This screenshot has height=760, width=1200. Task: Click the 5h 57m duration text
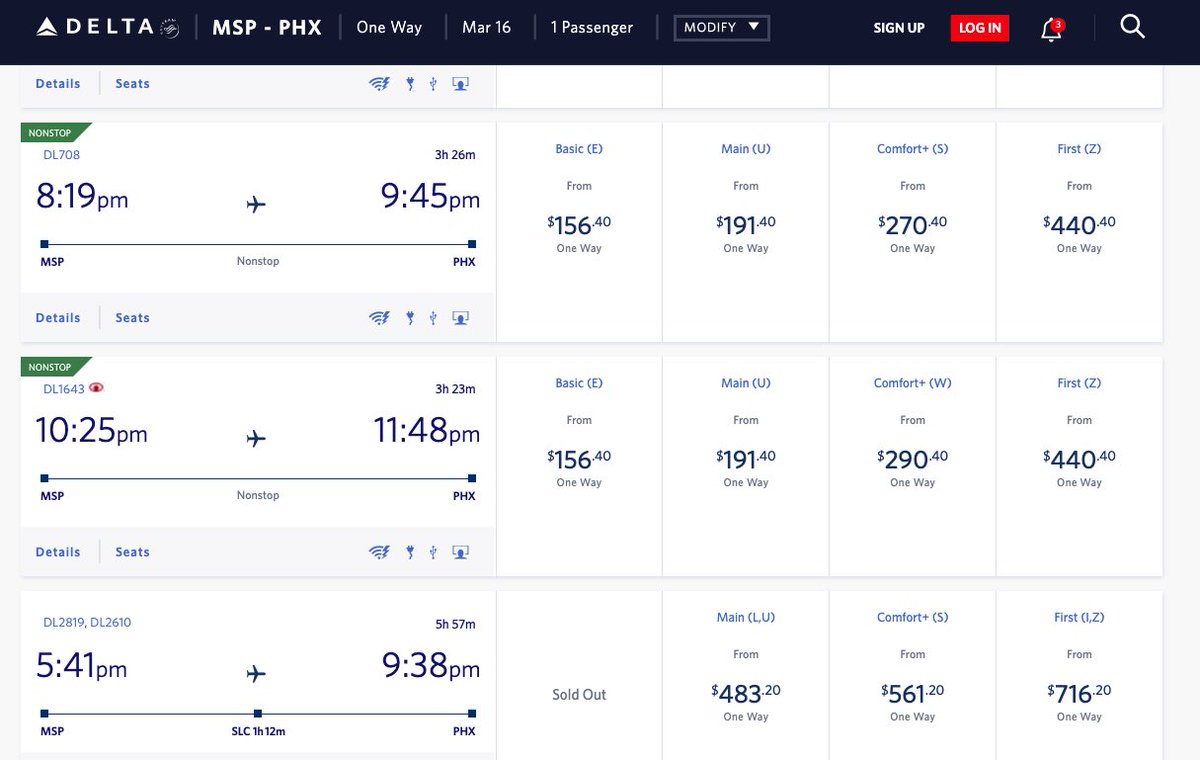pyautogui.click(x=456, y=624)
